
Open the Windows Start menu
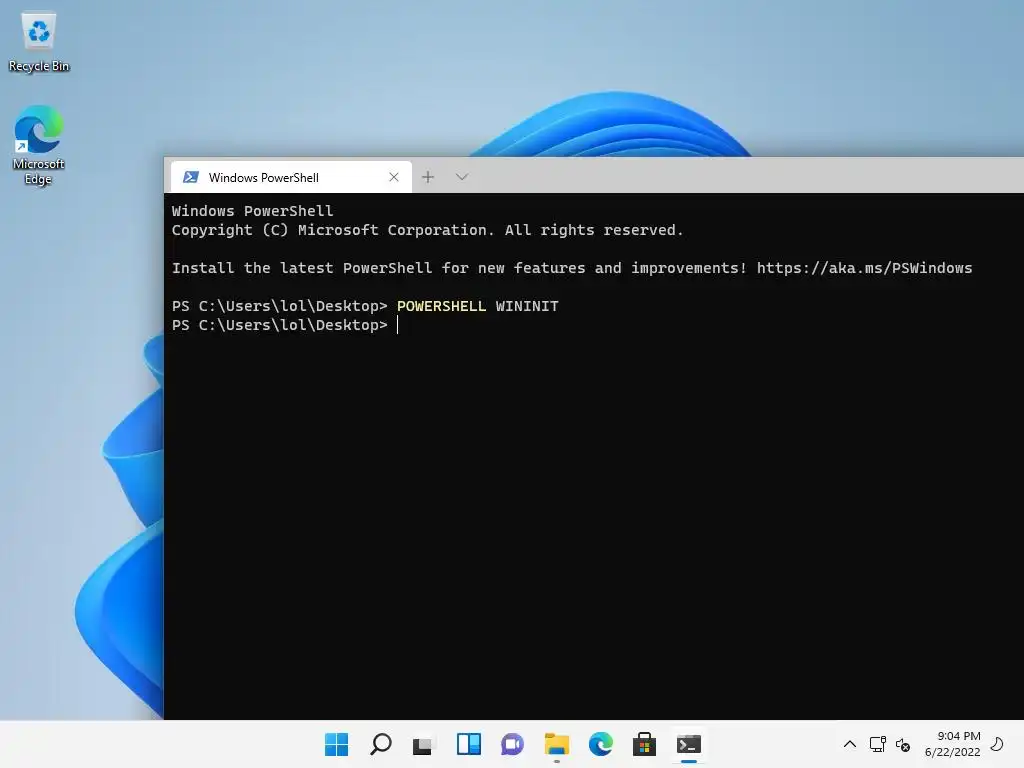[x=336, y=744]
